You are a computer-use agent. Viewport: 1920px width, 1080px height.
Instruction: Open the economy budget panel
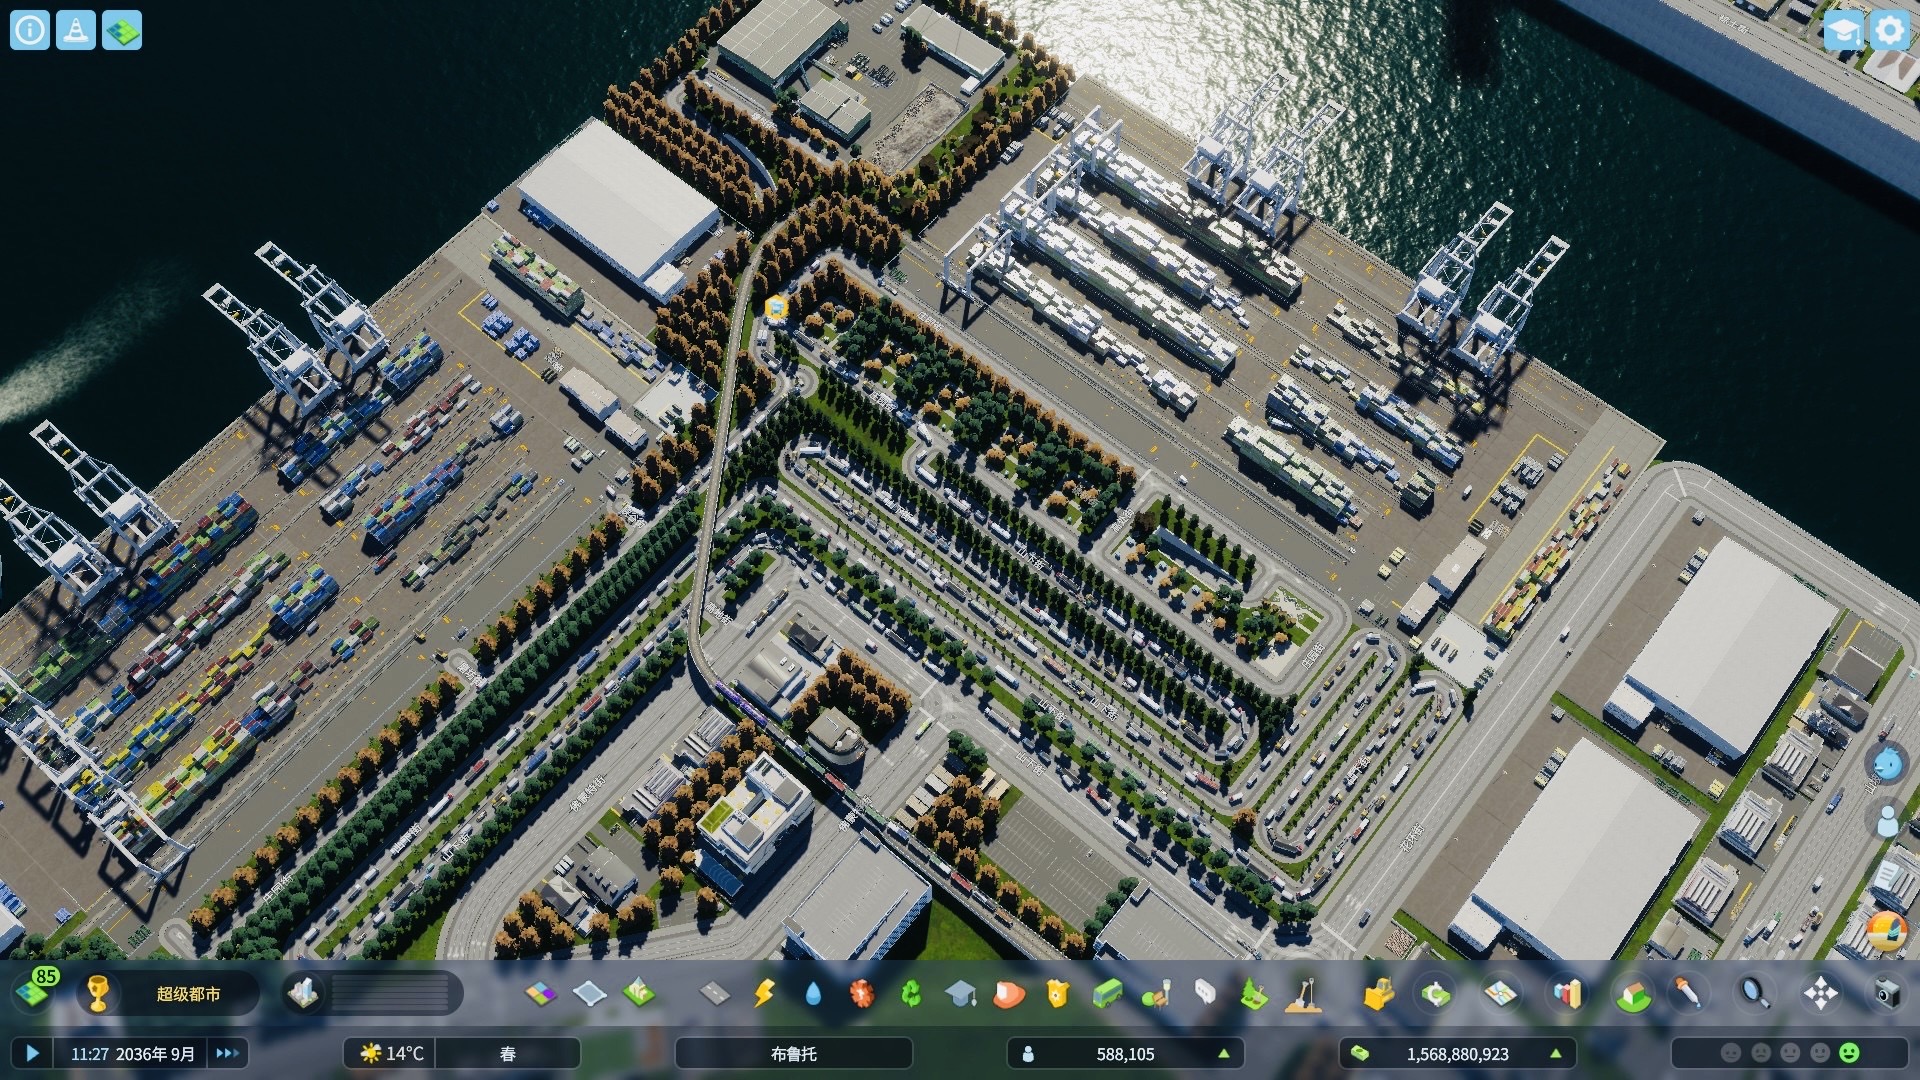pyautogui.click(x=1436, y=993)
